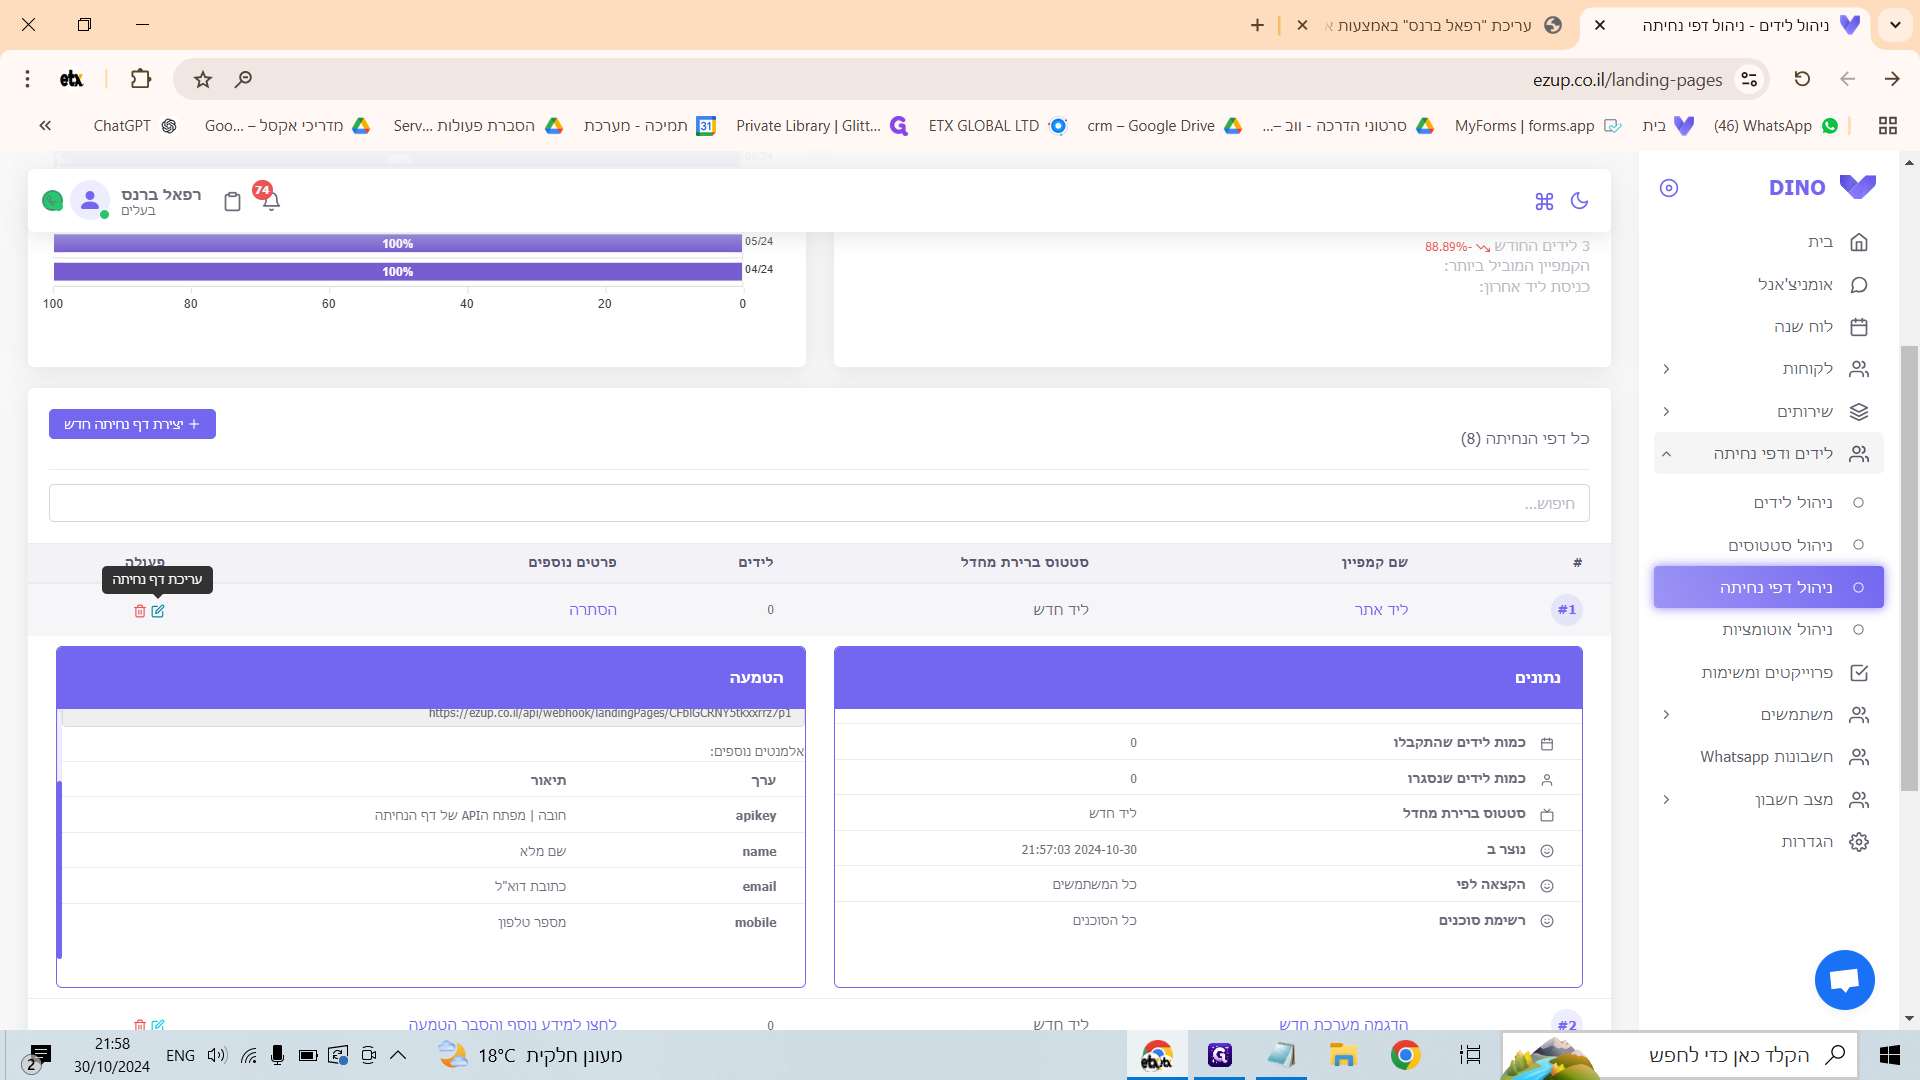
Task: Click the landing pages search field
Action: 819,503
